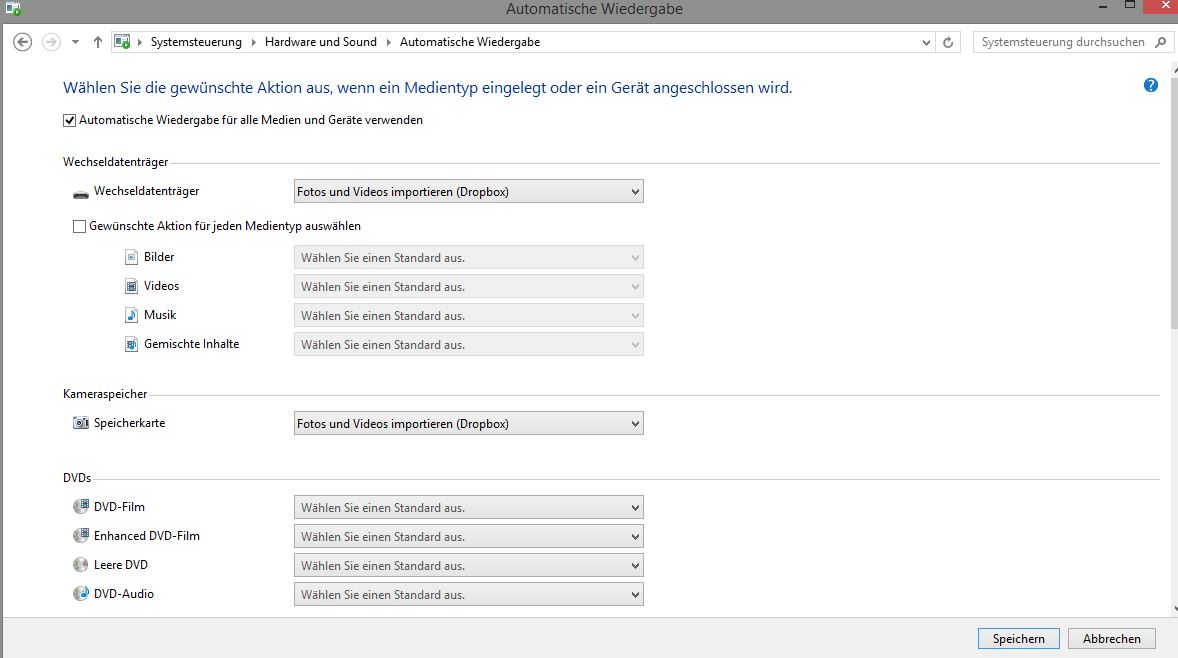Click the Musik note icon
This screenshot has height=658, width=1178.
pyautogui.click(x=131, y=315)
